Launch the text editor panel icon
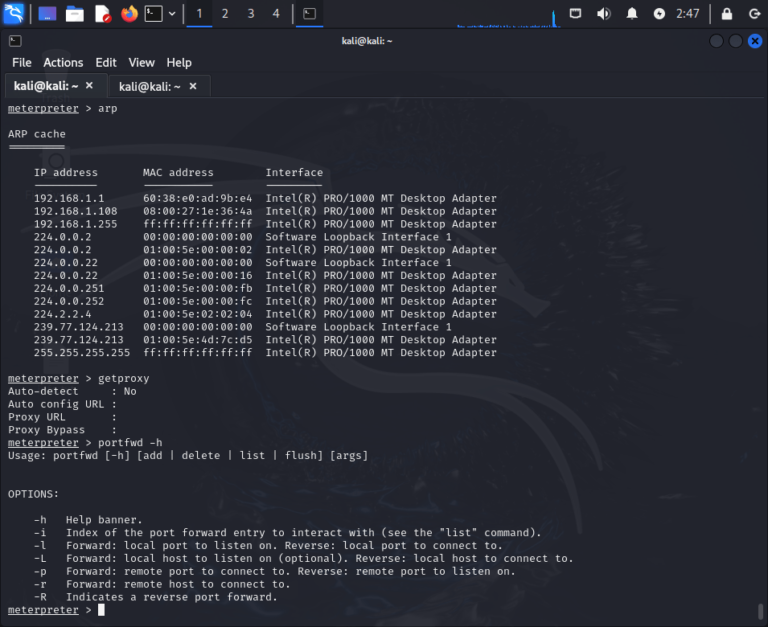 (x=102, y=14)
